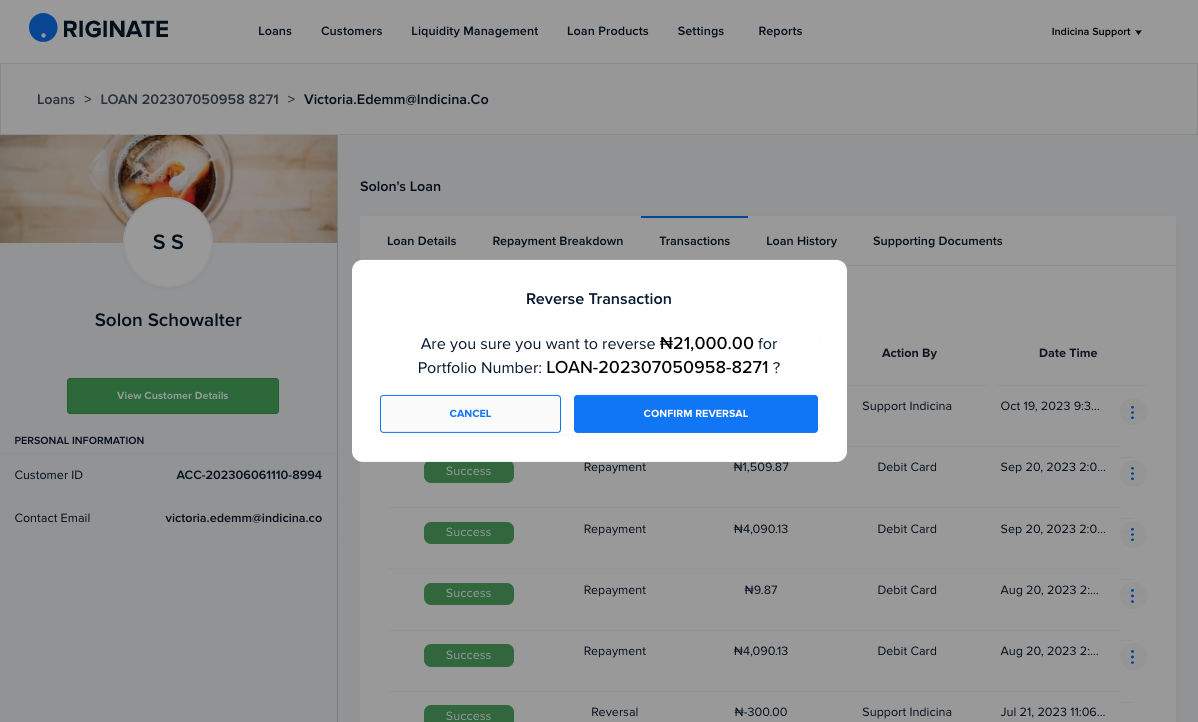Expand the Indicina Support account dropdown
The height and width of the screenshot is (722, 1198).
click(1096, 32)
